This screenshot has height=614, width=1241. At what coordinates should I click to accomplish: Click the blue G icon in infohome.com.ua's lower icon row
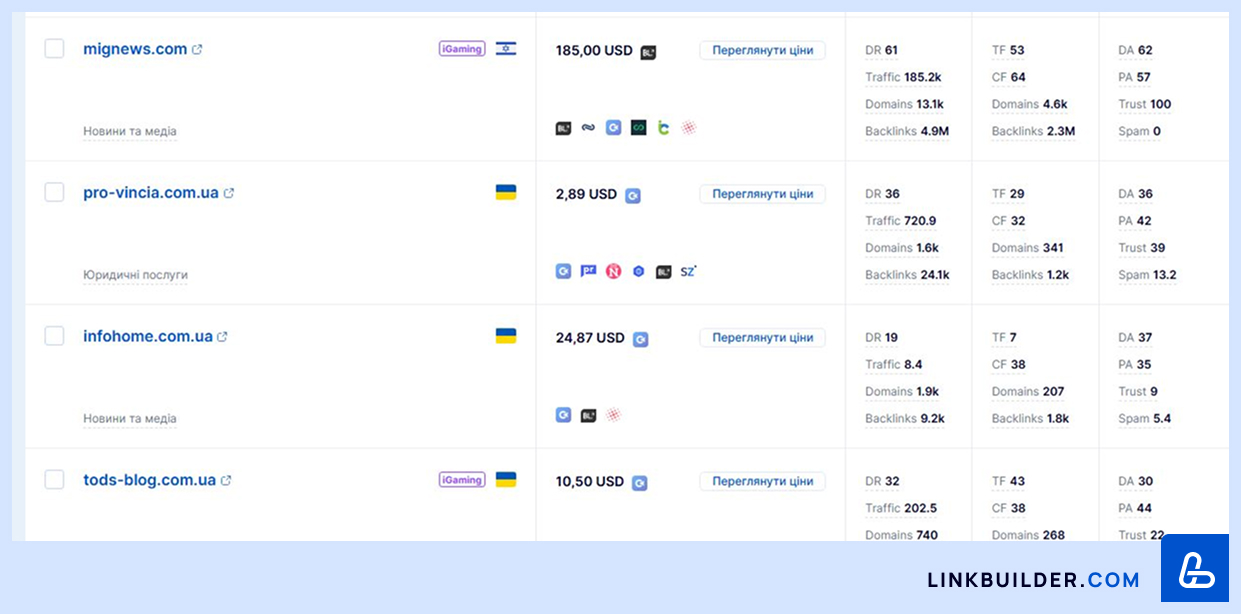point(563,415)
